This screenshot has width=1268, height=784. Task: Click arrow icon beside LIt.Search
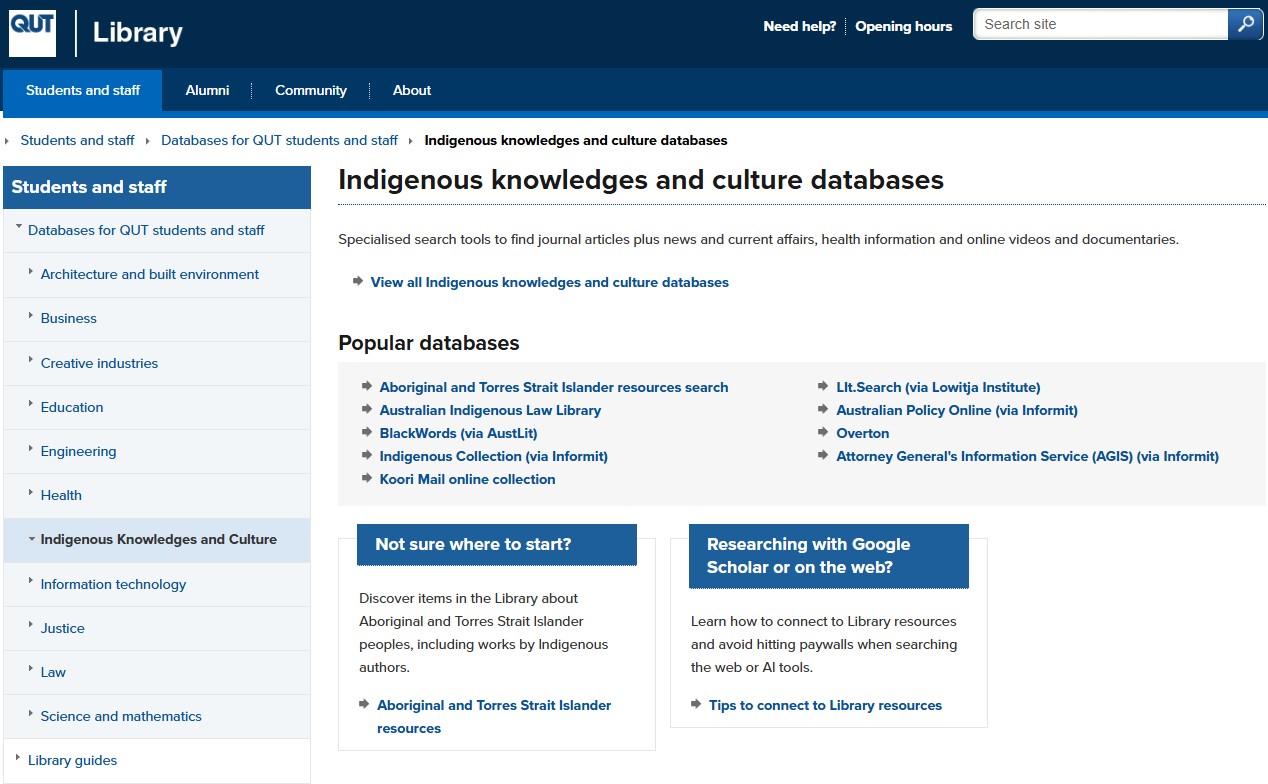pos(824,386)
